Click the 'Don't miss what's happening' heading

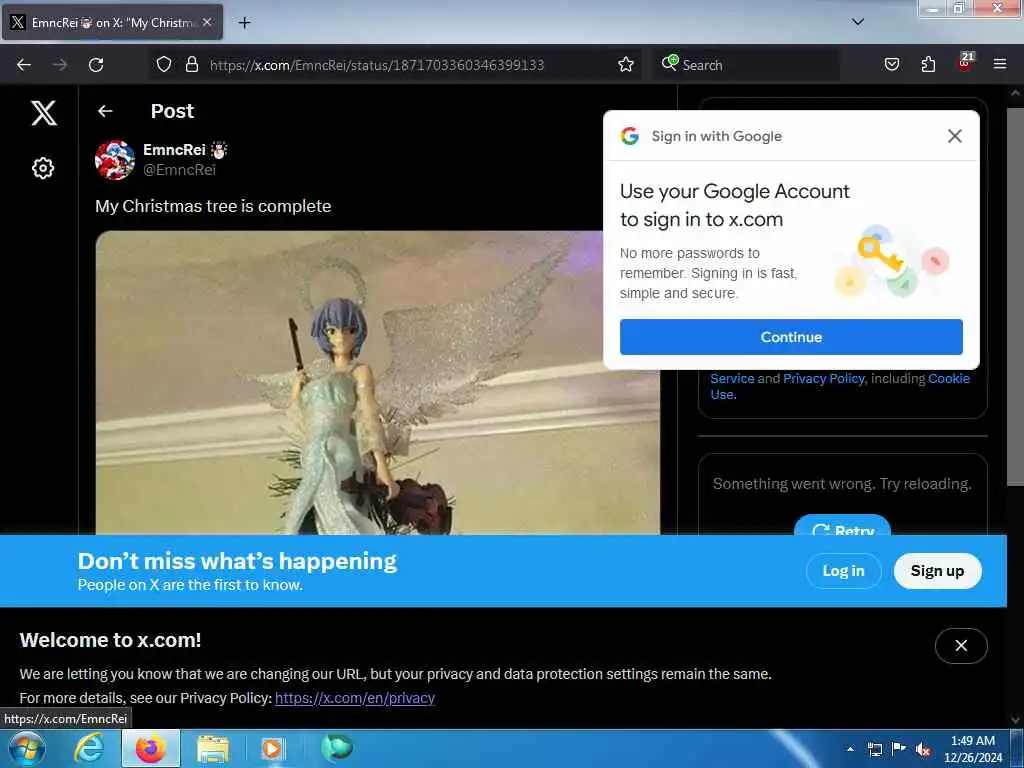click(x=237, y=561)
